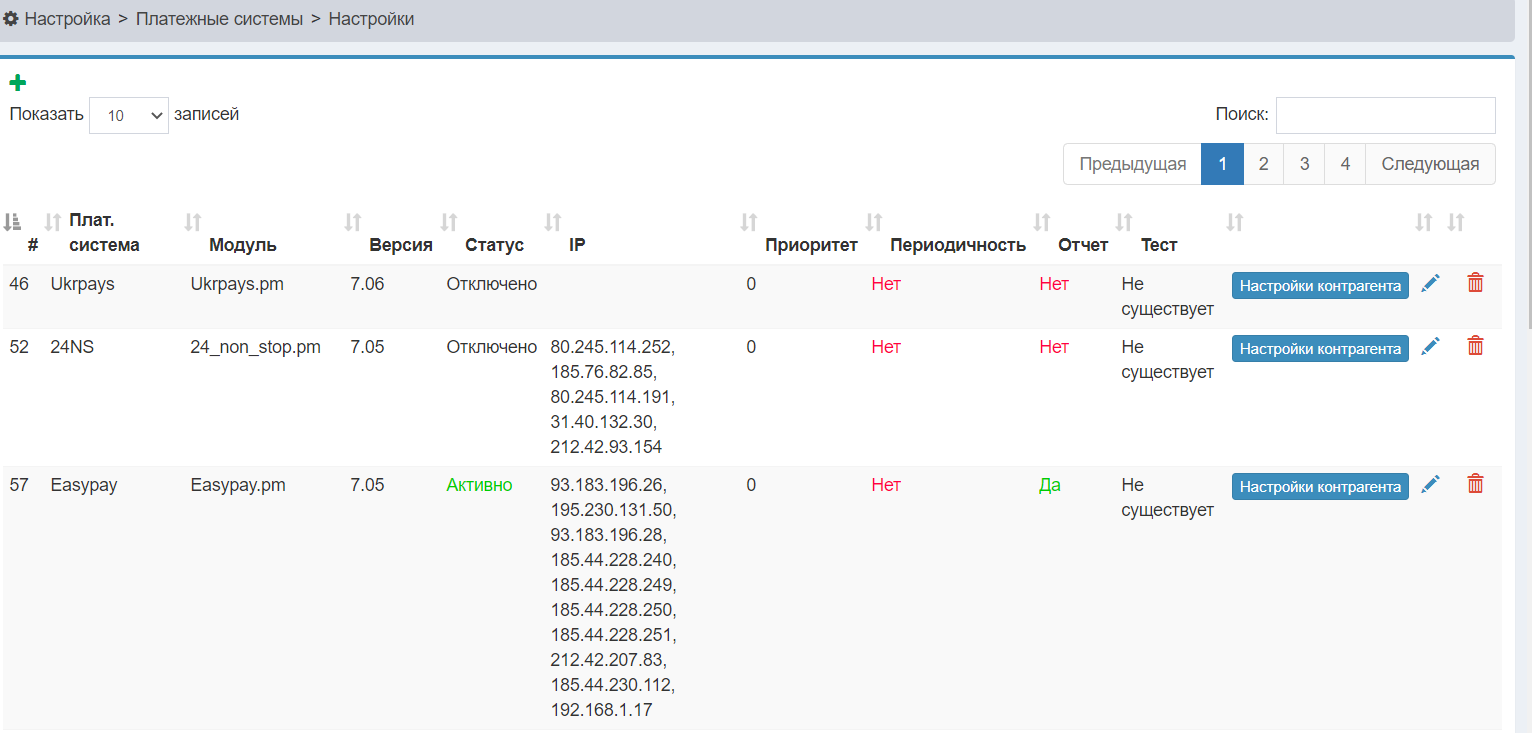Edit Easypay entry using pencil icon

tap(1431, 484)
